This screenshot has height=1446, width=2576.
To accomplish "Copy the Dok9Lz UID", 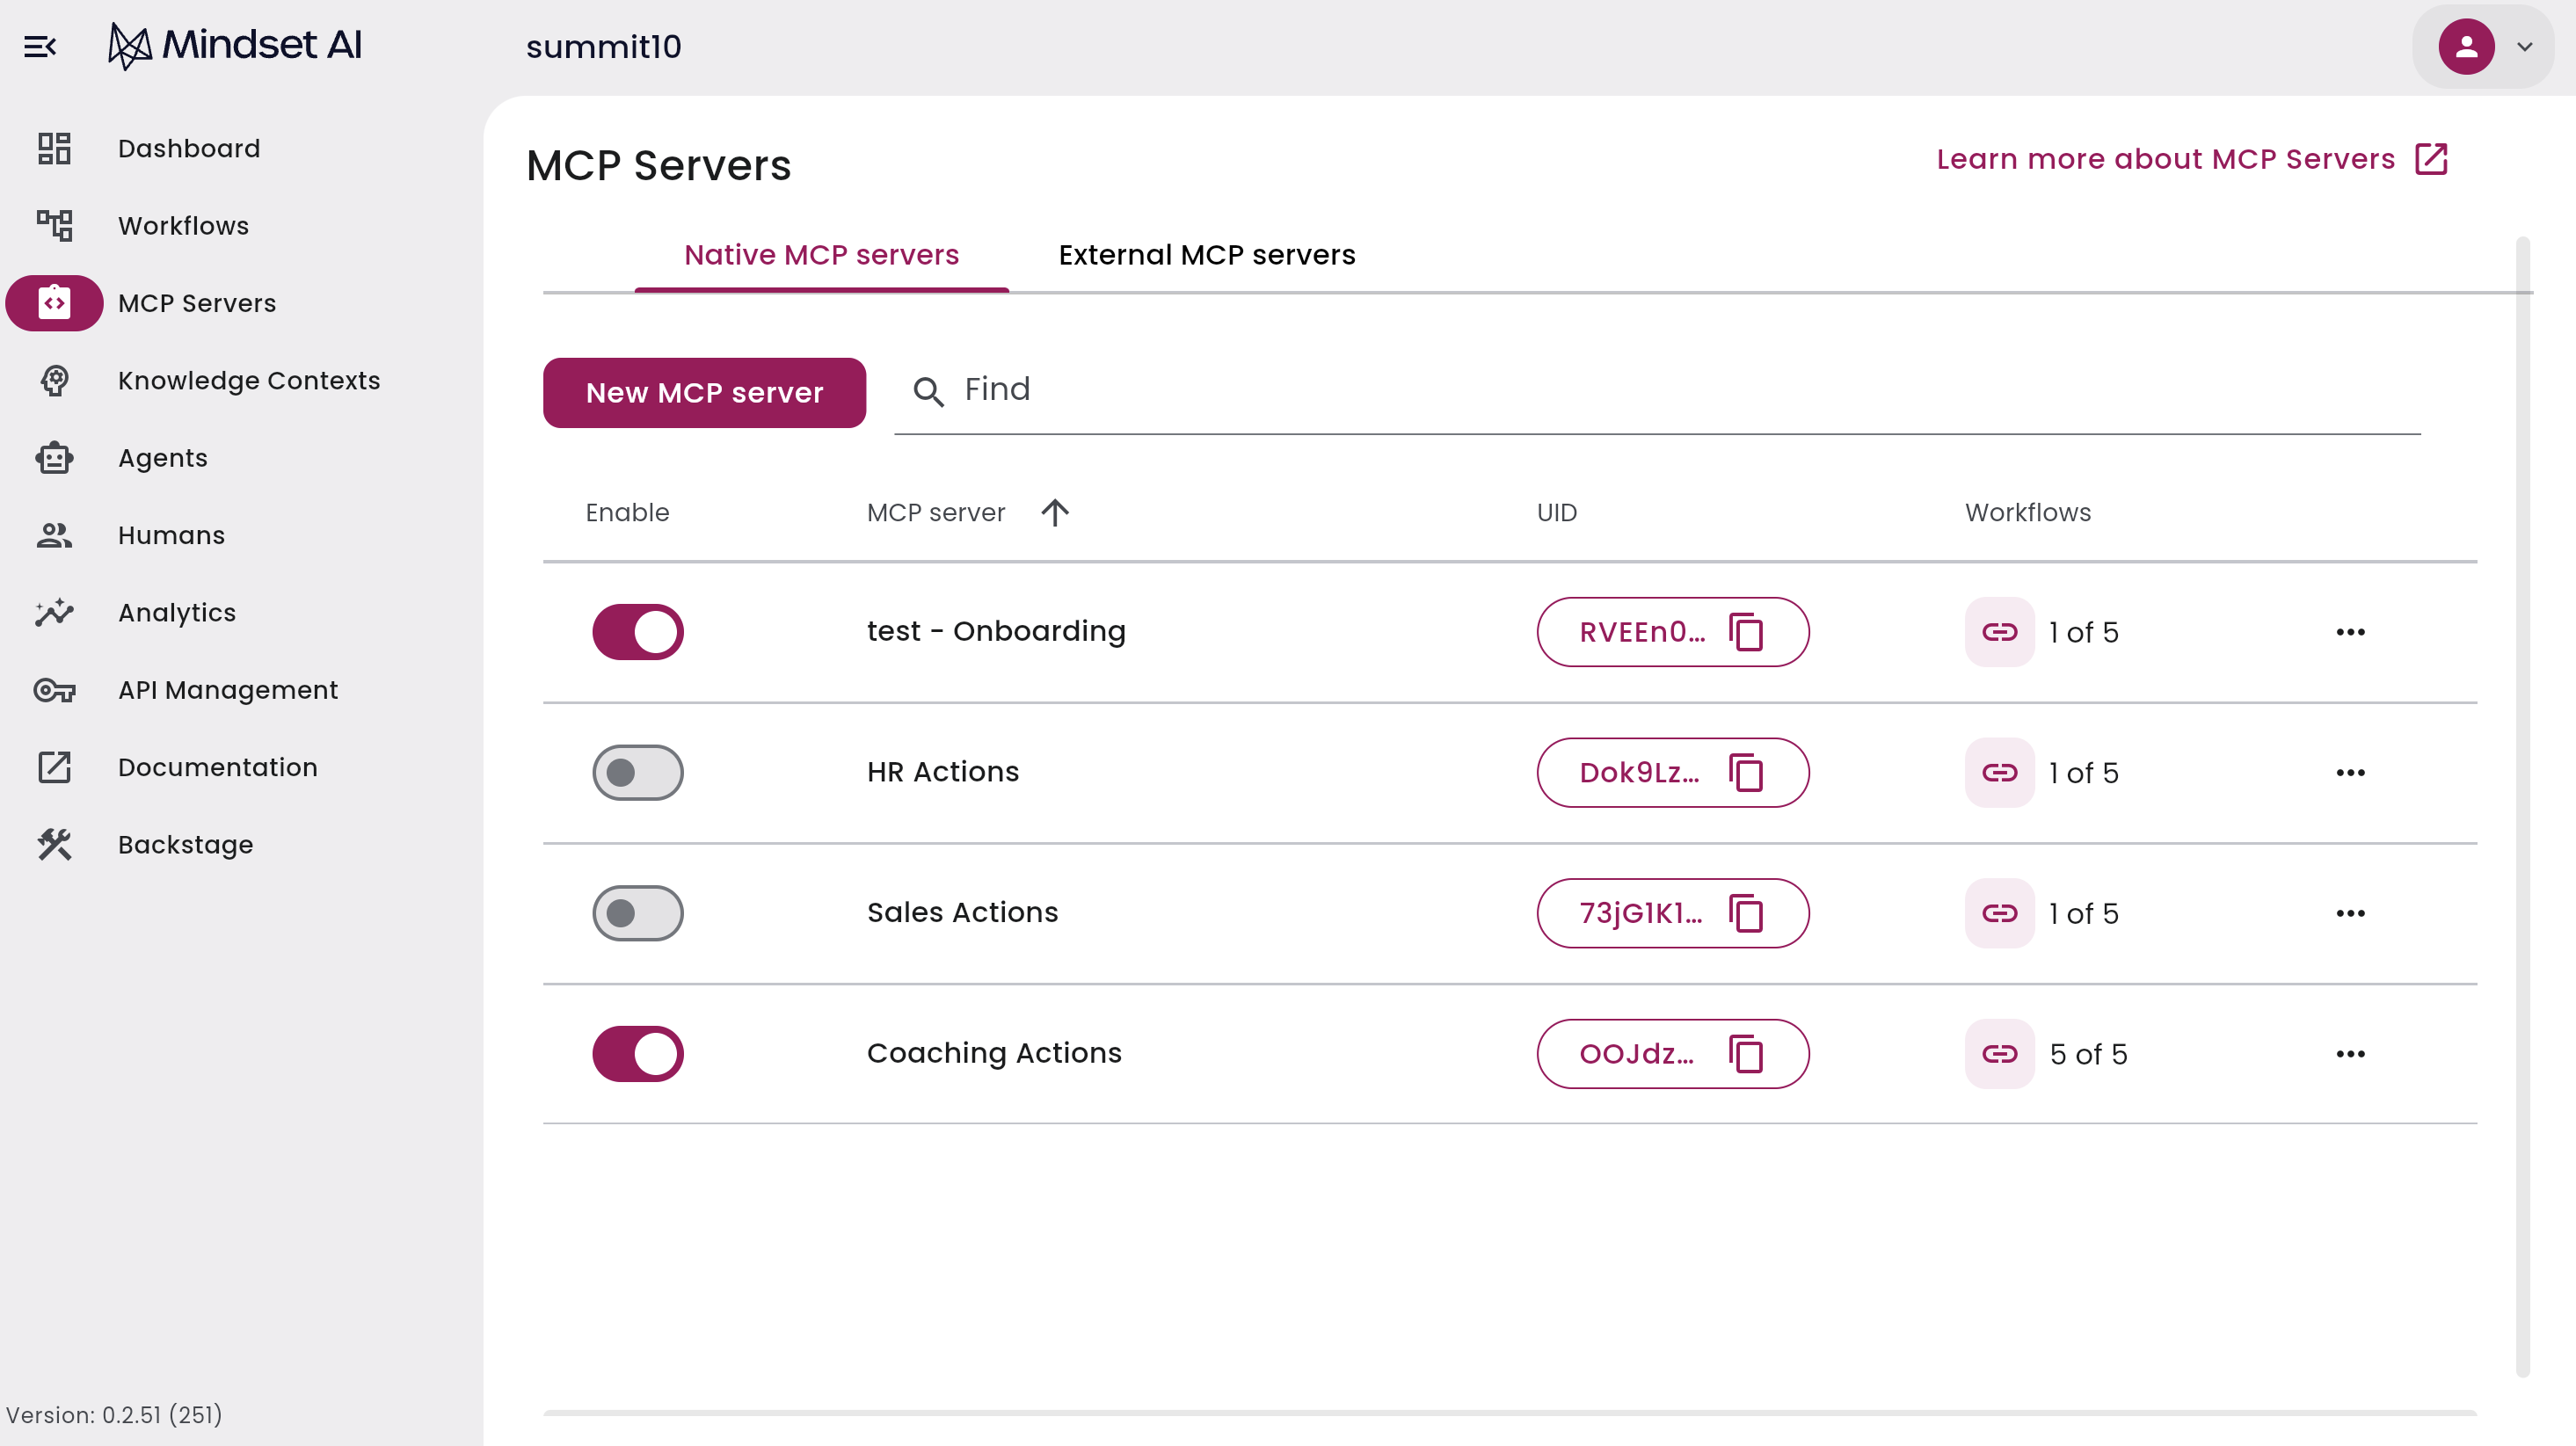I will click(1746, 772).
